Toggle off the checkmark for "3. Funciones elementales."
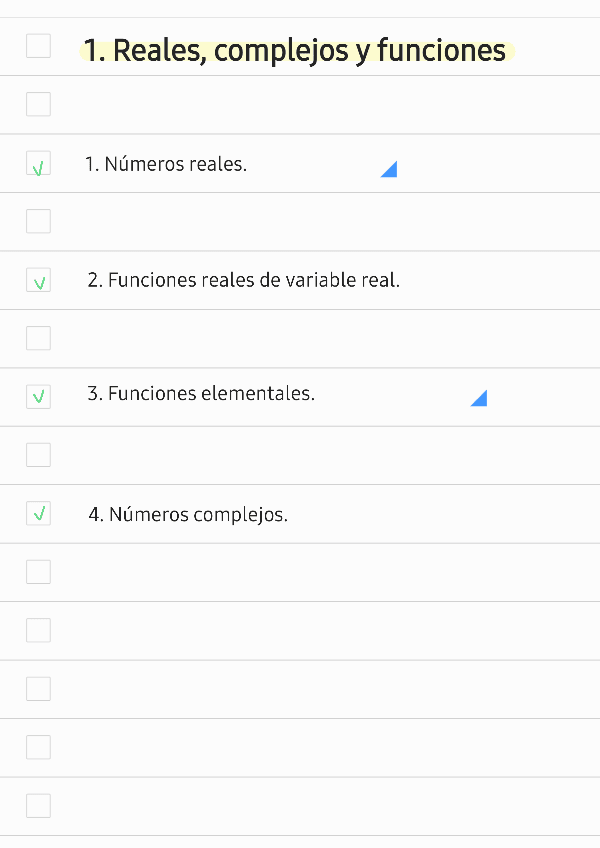Image resolution: width=600 pixels, height=848 pixels. click(x=38, y=396)
